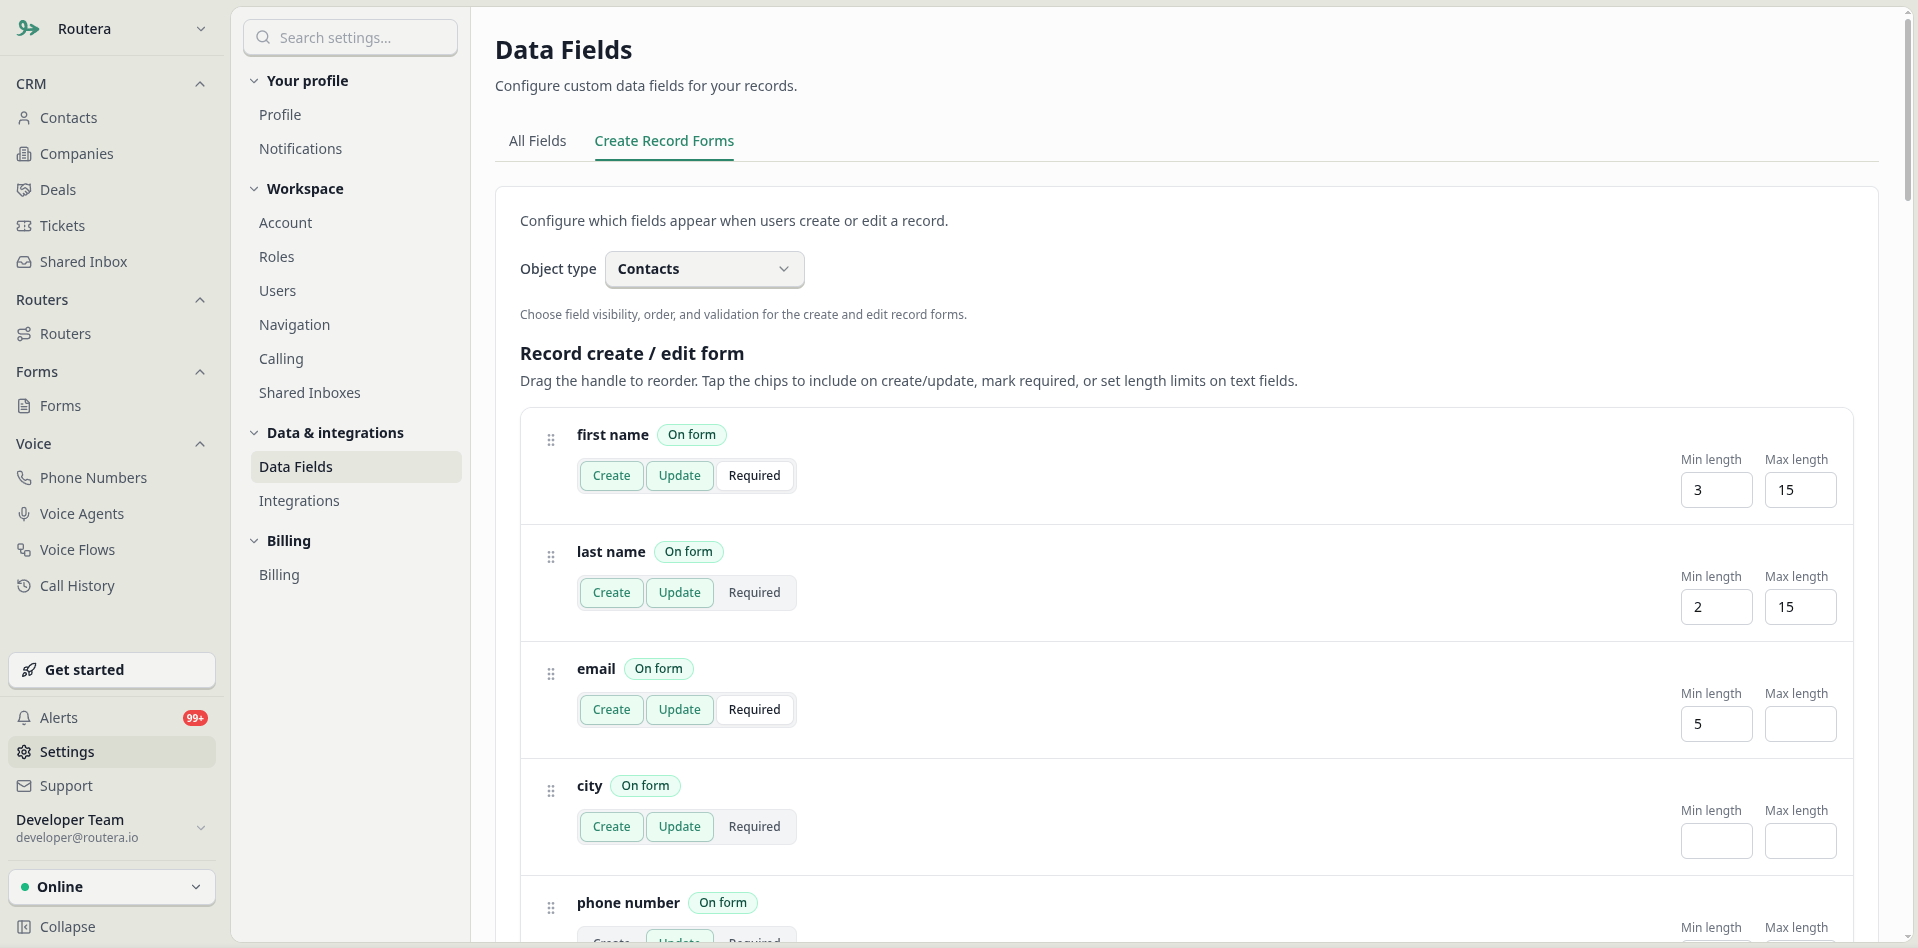Click the Collapse sidebar icon
Viewport: 1918px width, 948px height.
pos(24,927)
